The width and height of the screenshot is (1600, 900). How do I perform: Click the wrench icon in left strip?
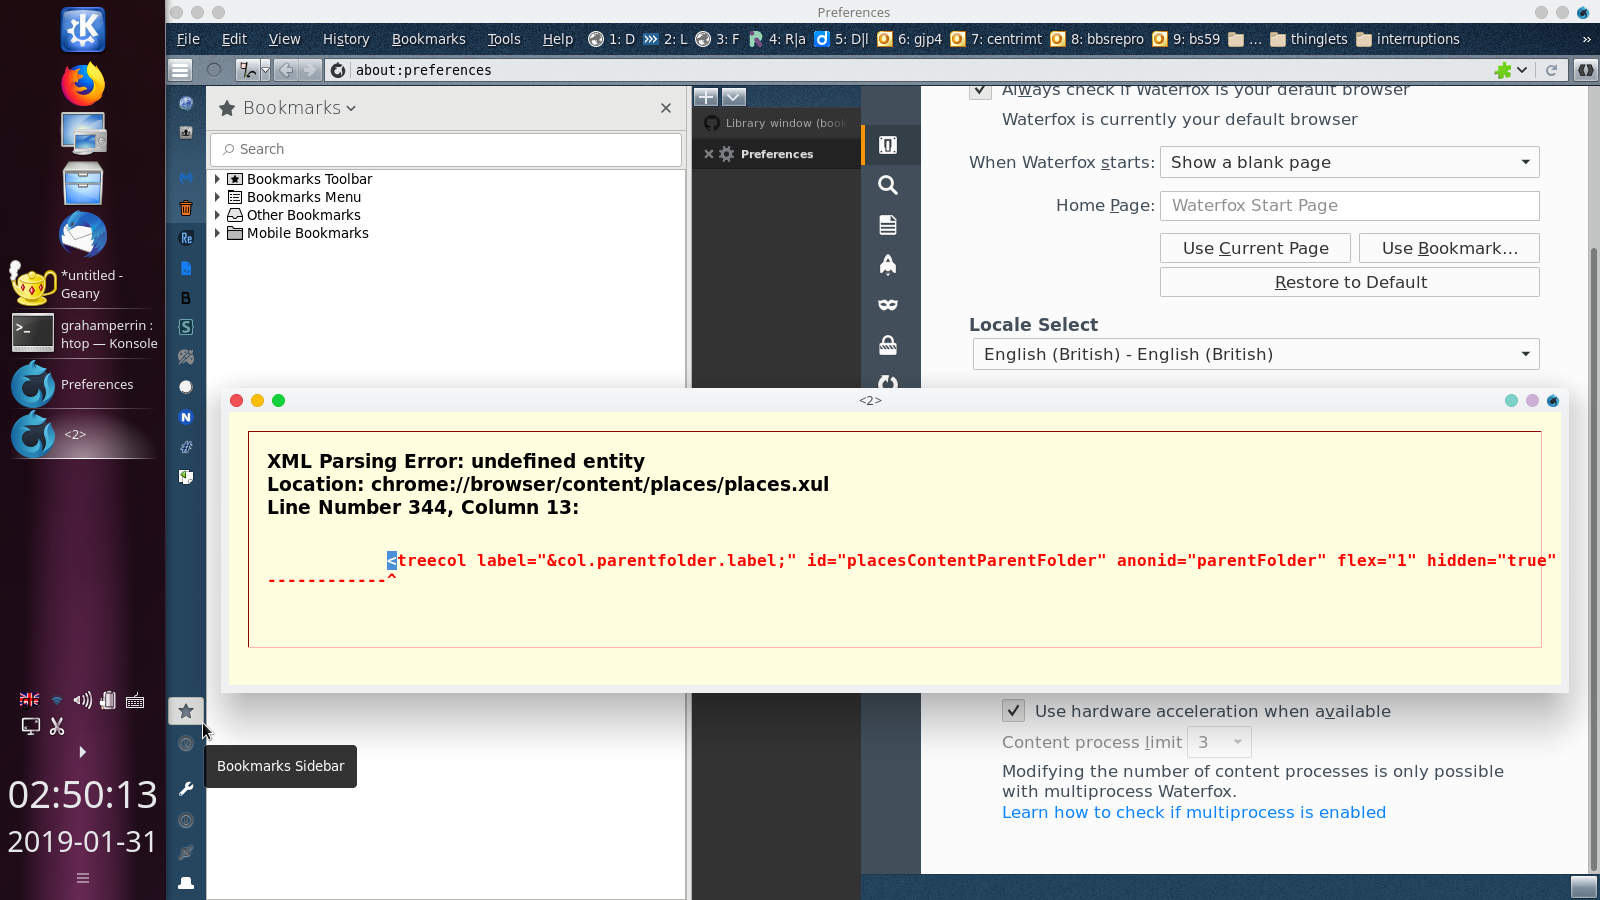[x=186, y=789]
